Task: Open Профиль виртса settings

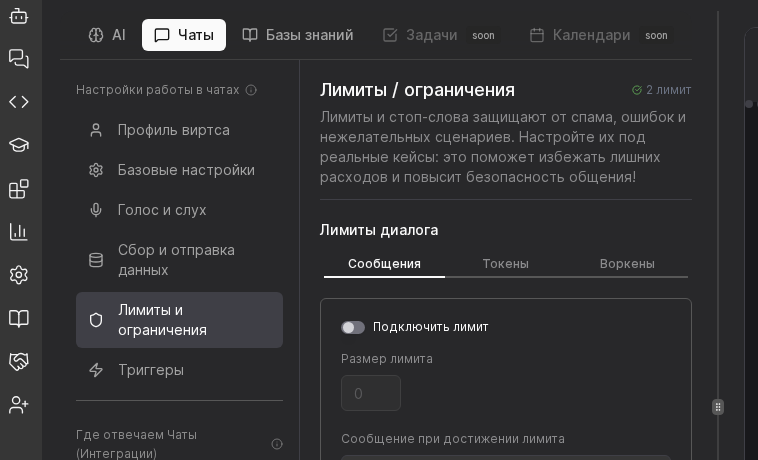Action: point(179,130)
